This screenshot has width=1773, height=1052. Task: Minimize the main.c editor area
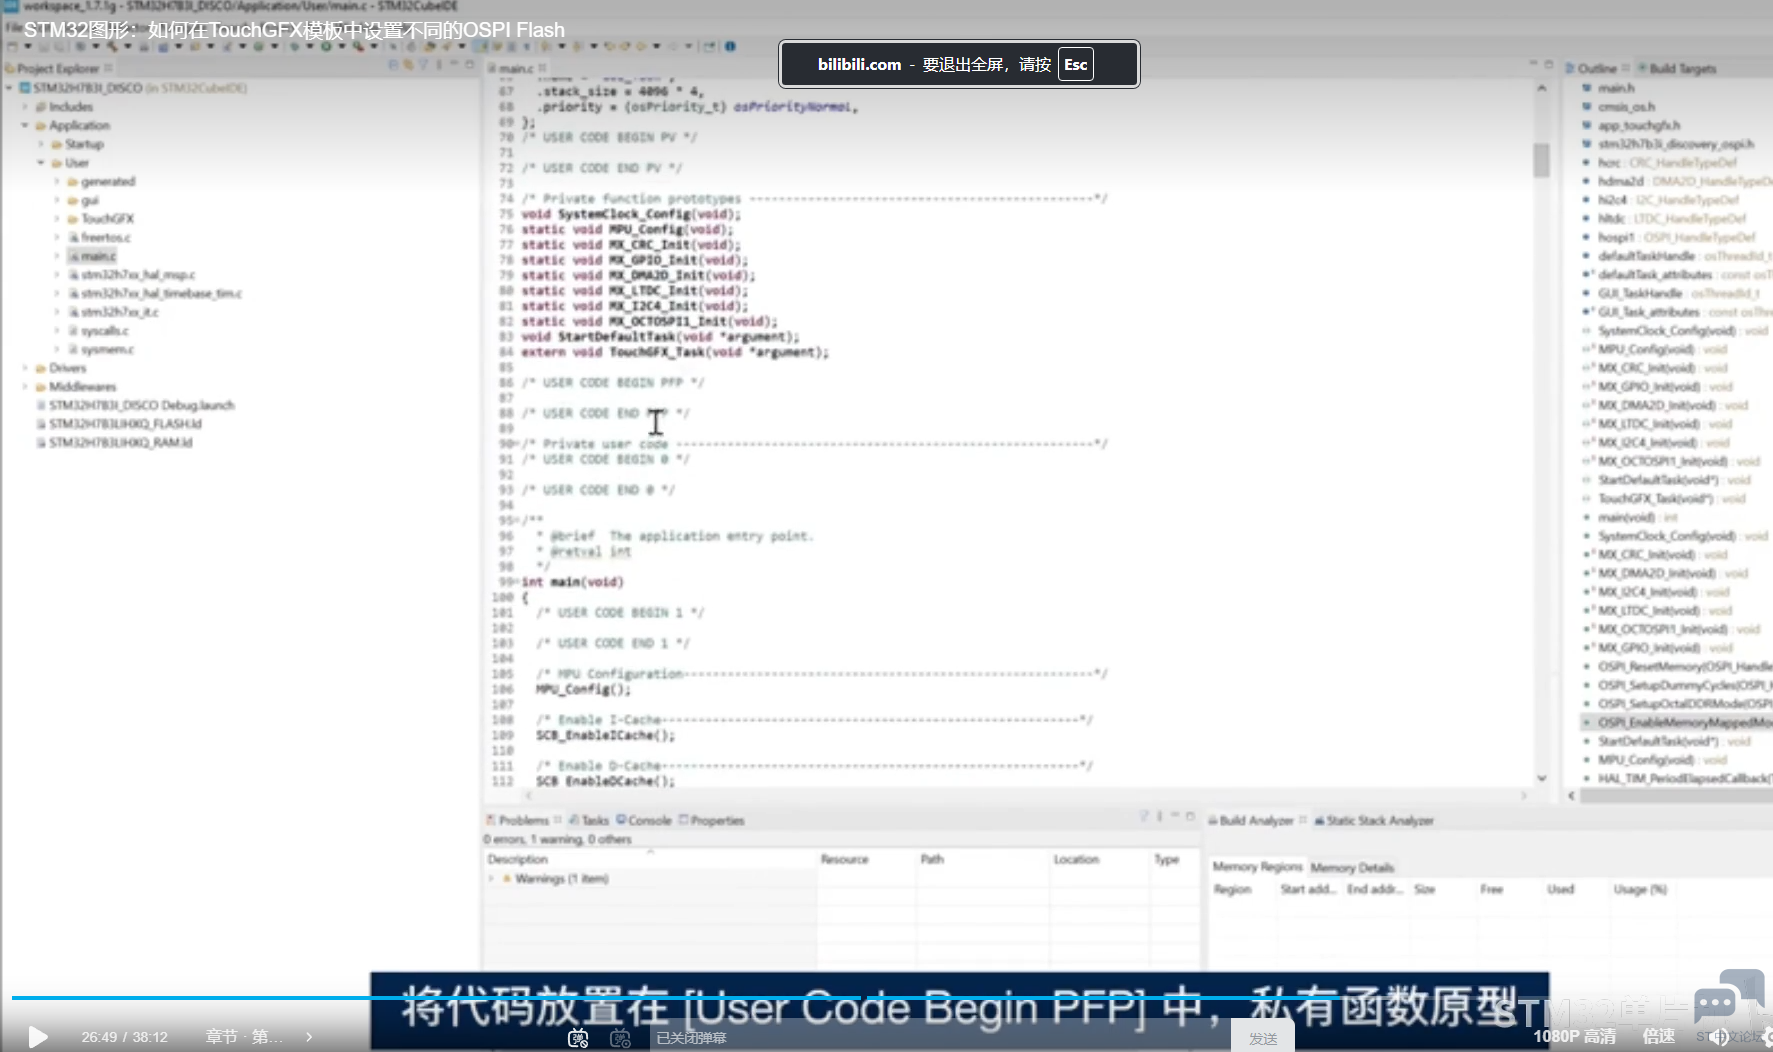click(x=1533, y=65)
